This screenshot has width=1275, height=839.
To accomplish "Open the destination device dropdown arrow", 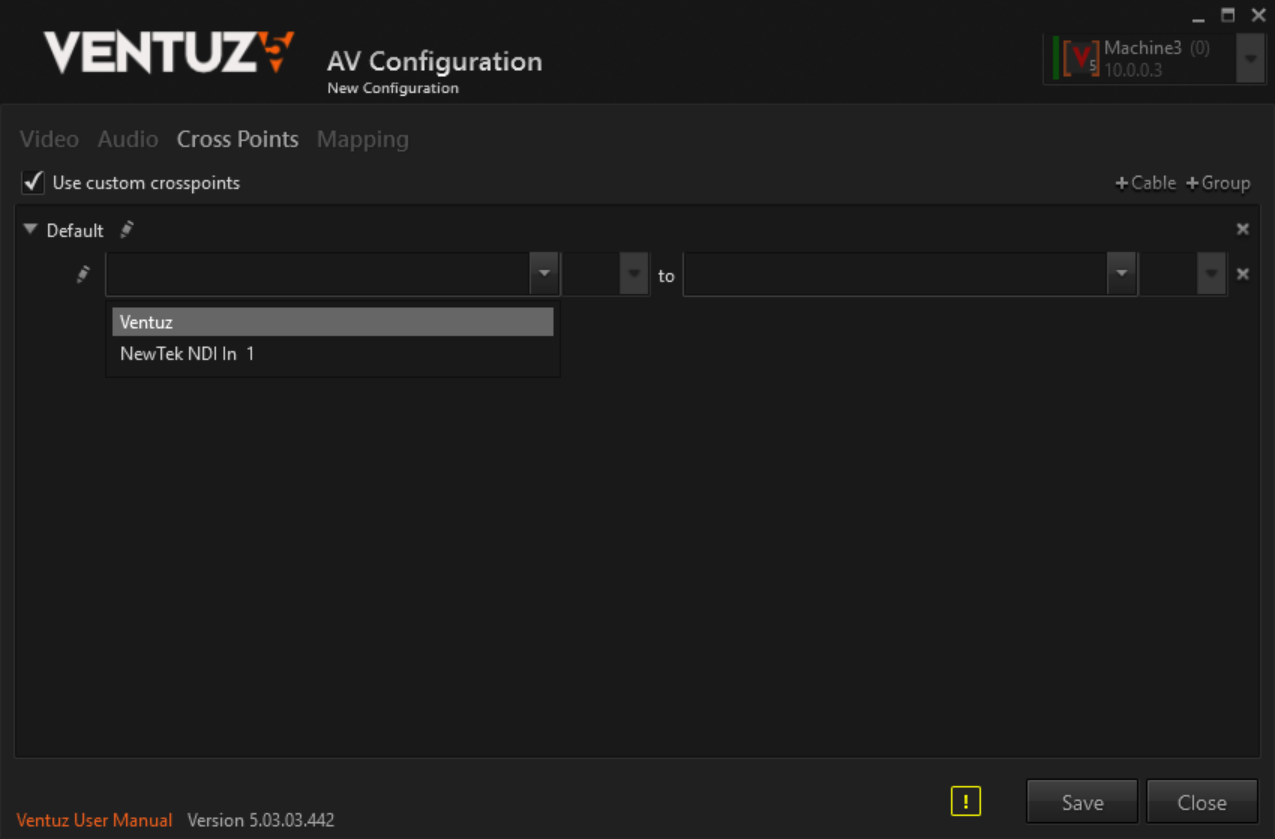I will click(1121, 274).
